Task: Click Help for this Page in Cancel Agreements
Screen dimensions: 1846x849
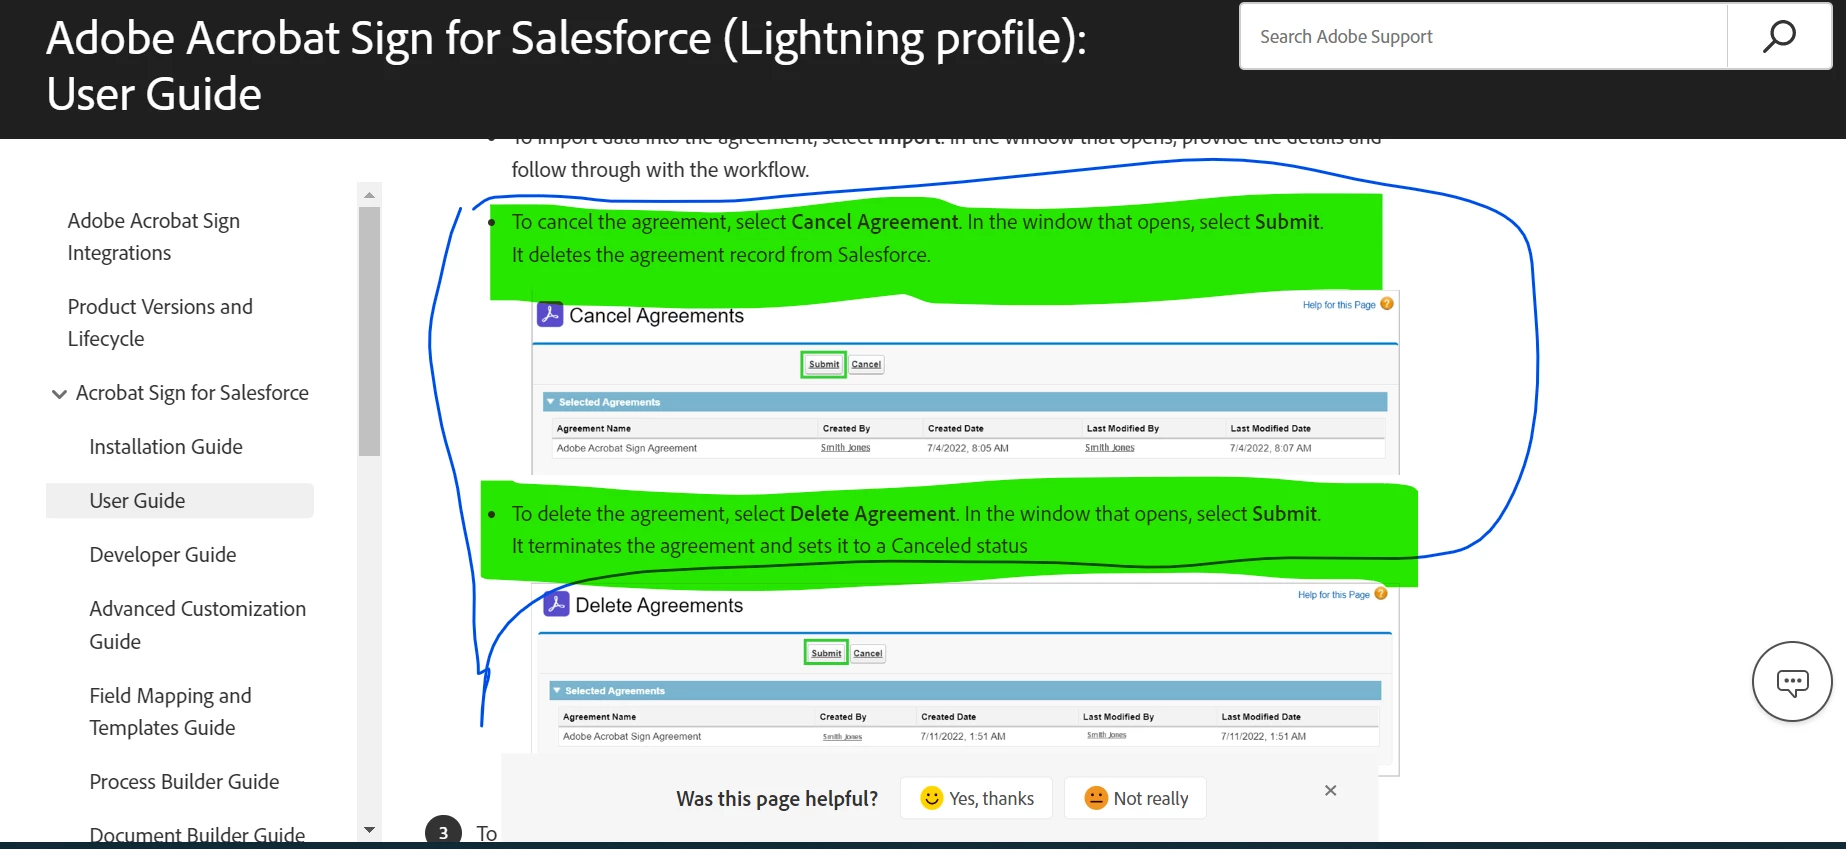Action: pos(1339,305)
